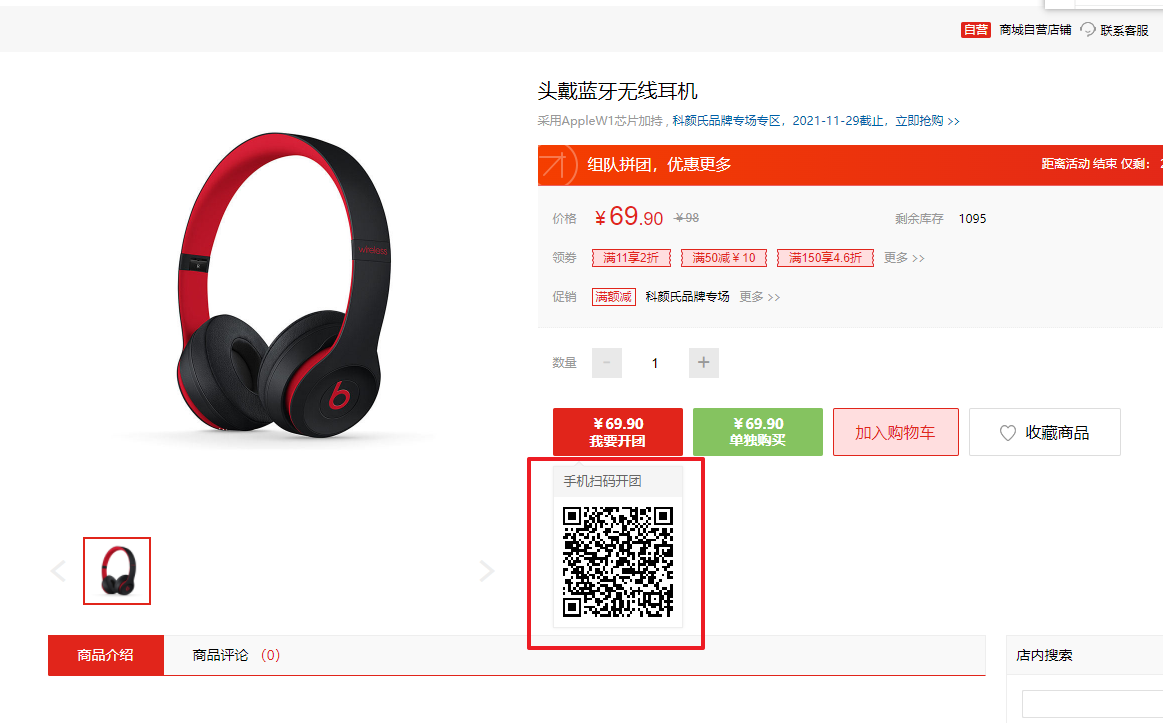Click the group-buy logo on the orange banner

557,165
